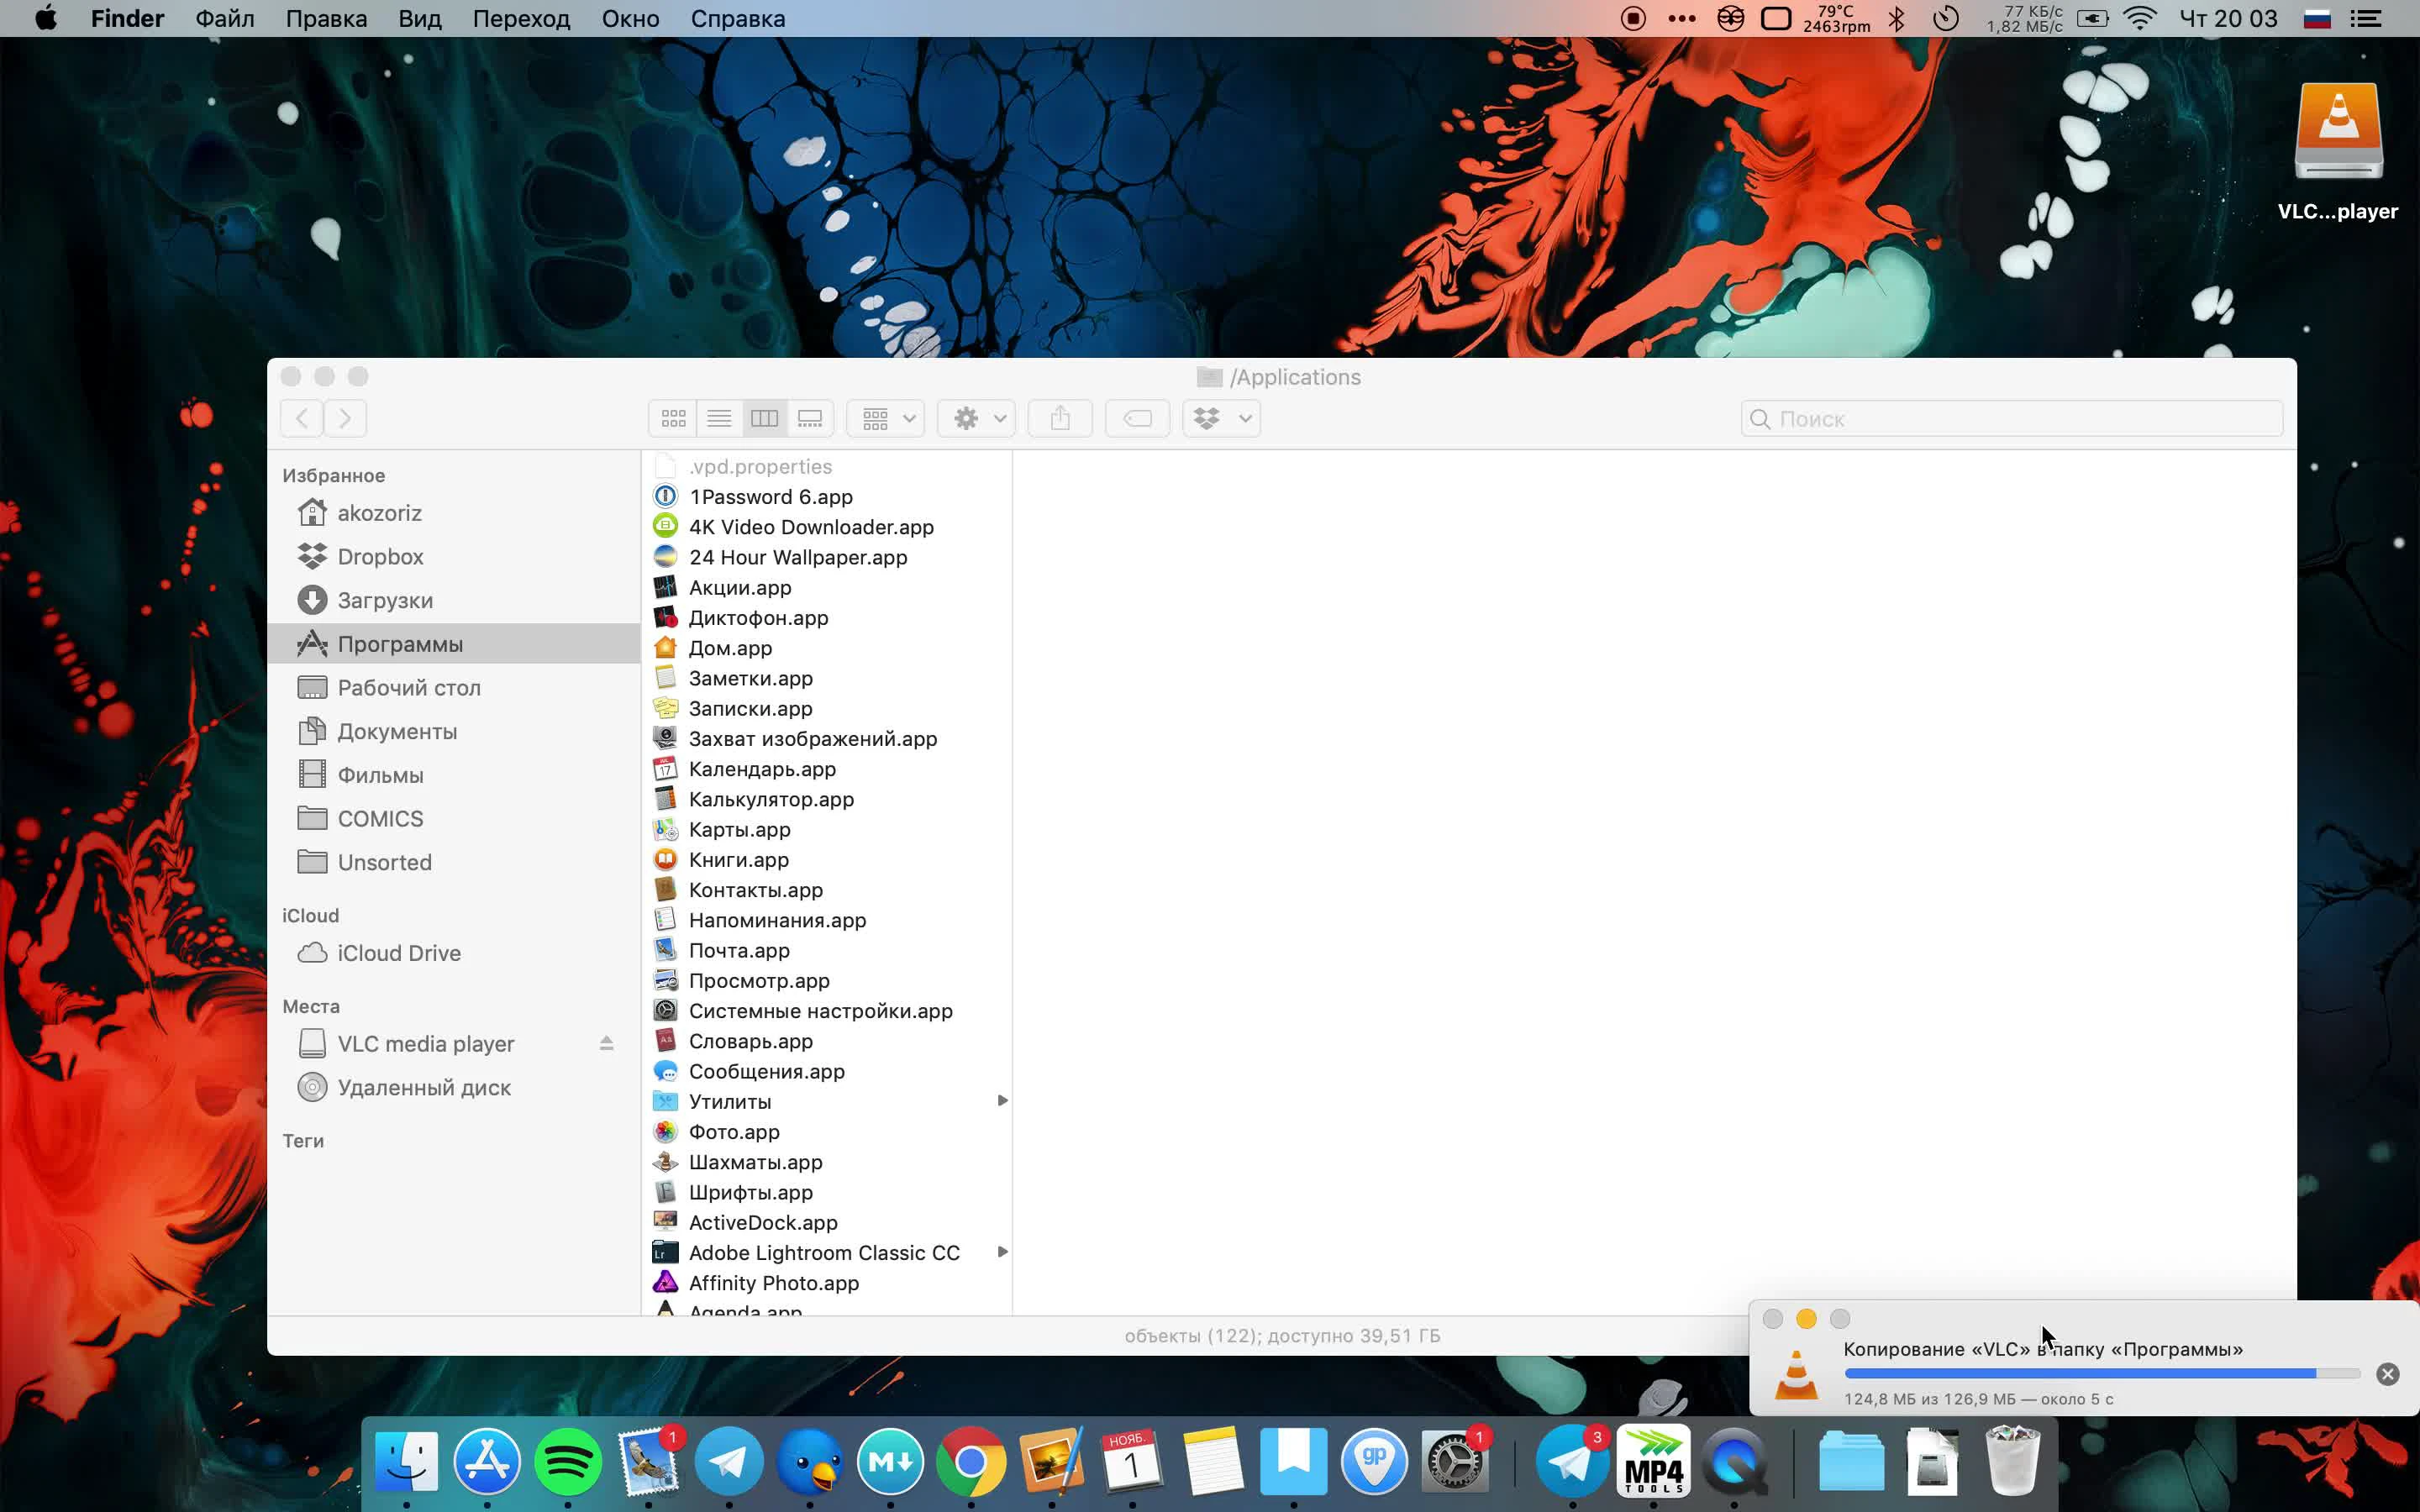Select 24 Hour Wallpaper.app
This screenshot has width=2420, height=1512.
click(x=828, y=557)
